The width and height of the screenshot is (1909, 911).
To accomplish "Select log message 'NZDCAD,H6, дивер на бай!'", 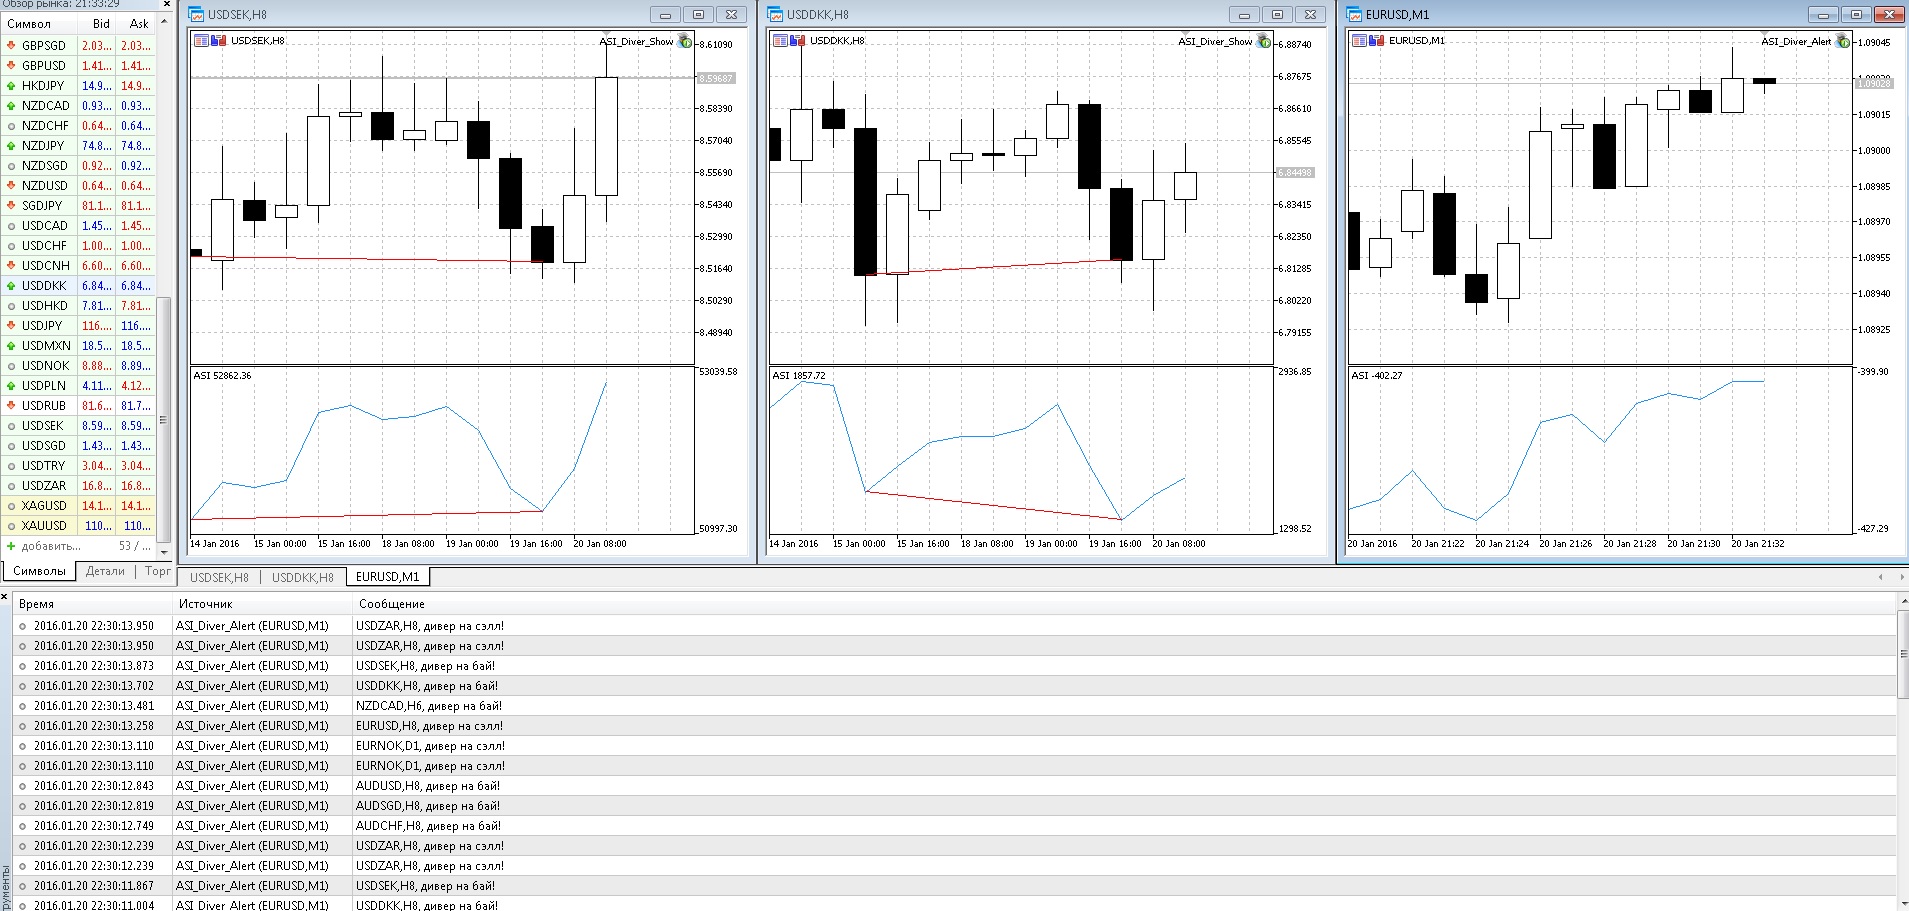I will [x=429, y=706].
